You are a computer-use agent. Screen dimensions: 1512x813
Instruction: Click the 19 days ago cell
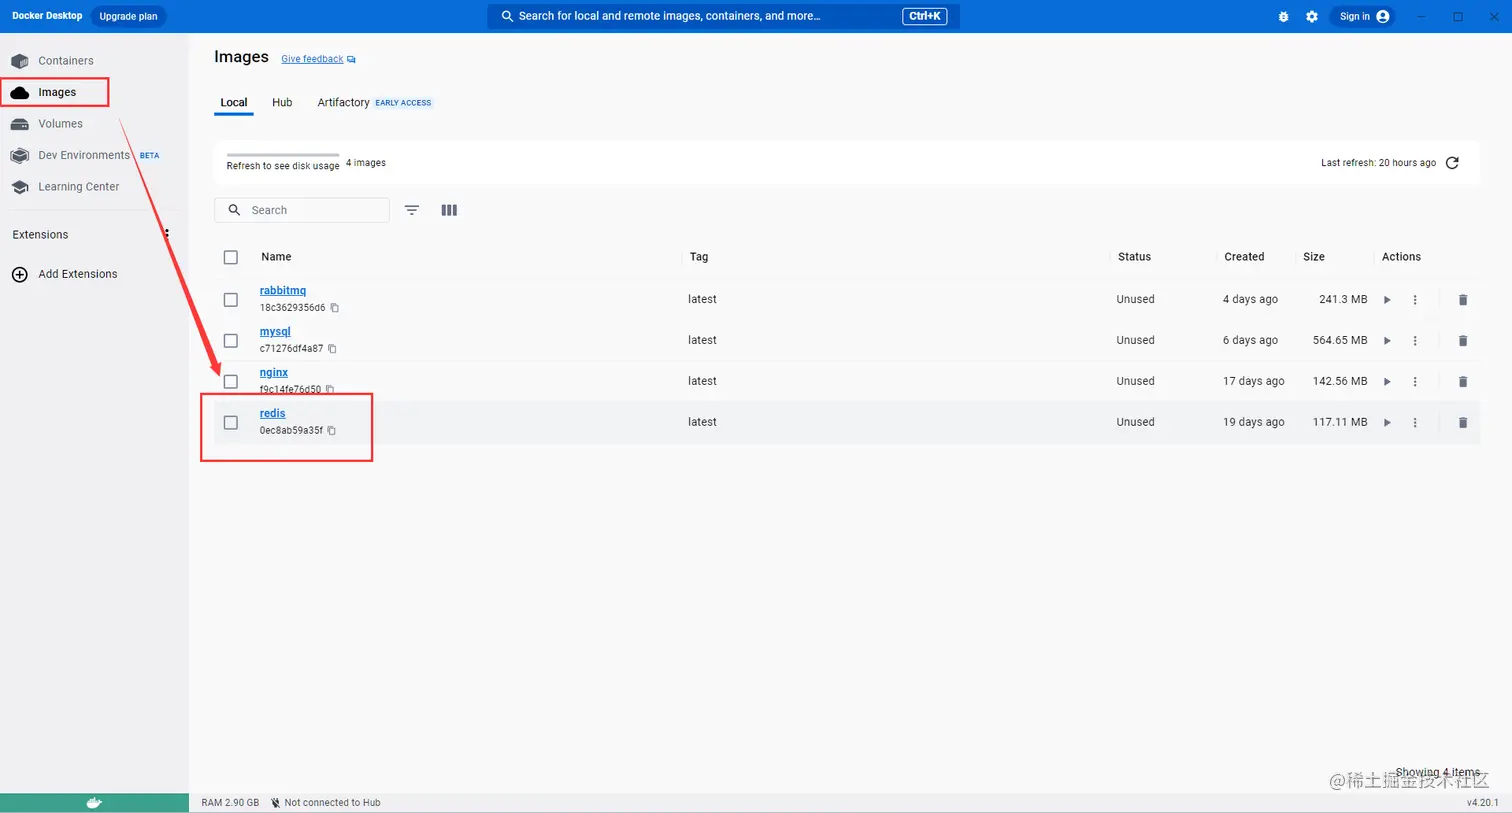[1253, 423]
